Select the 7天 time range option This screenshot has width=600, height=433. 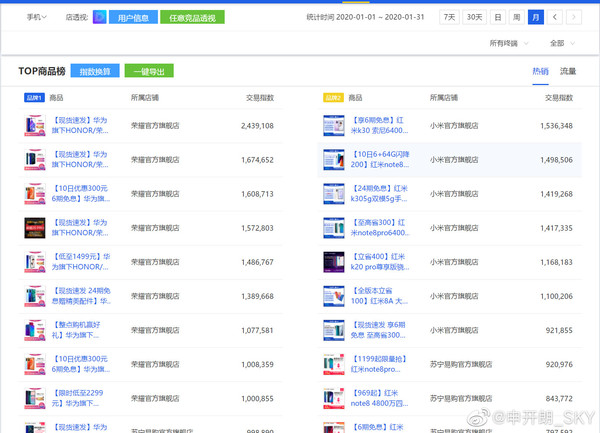(x=449, y=17)
